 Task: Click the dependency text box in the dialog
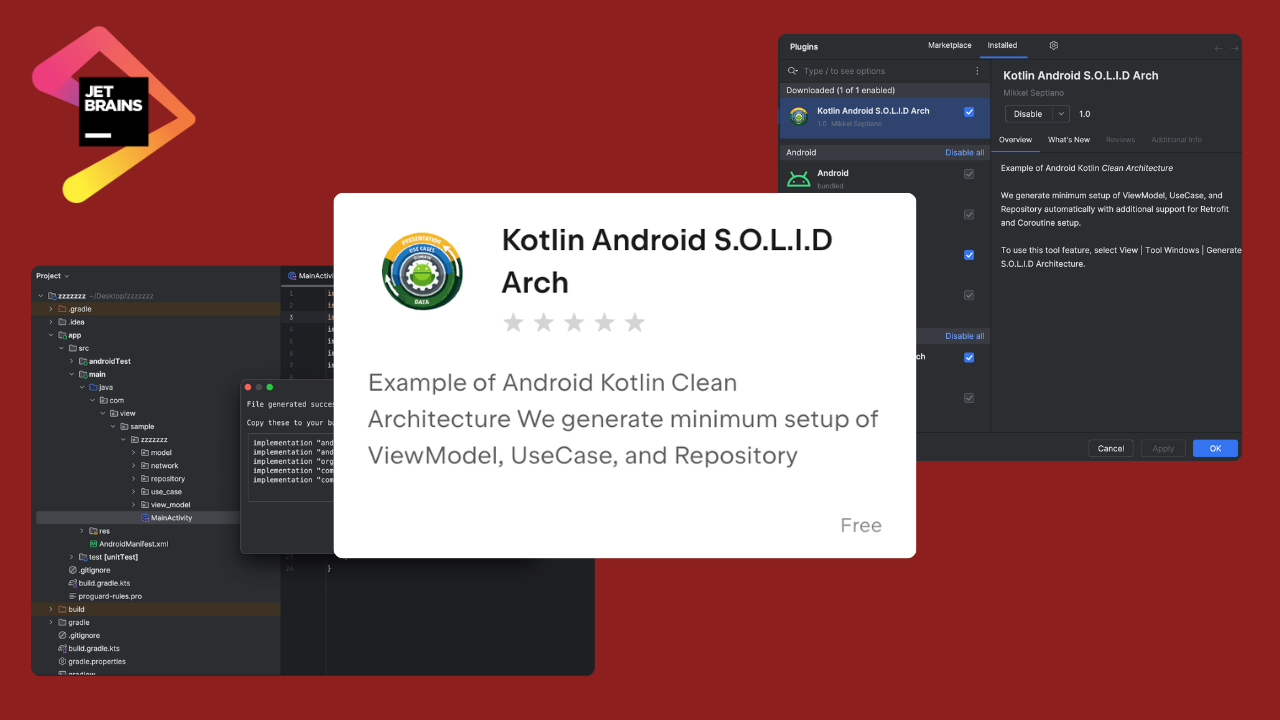click(291, 468)
